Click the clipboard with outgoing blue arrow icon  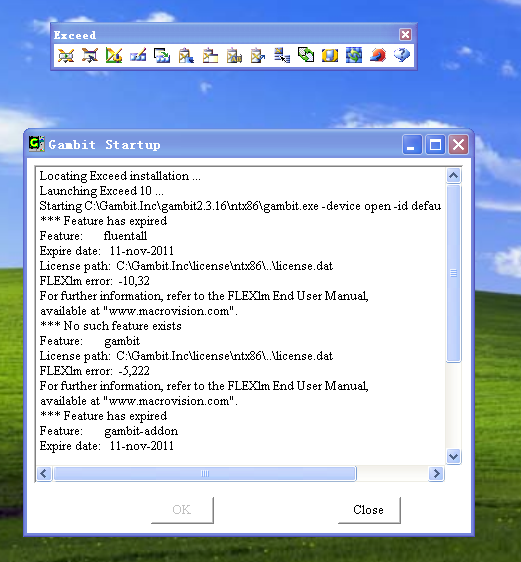[258, 56]
